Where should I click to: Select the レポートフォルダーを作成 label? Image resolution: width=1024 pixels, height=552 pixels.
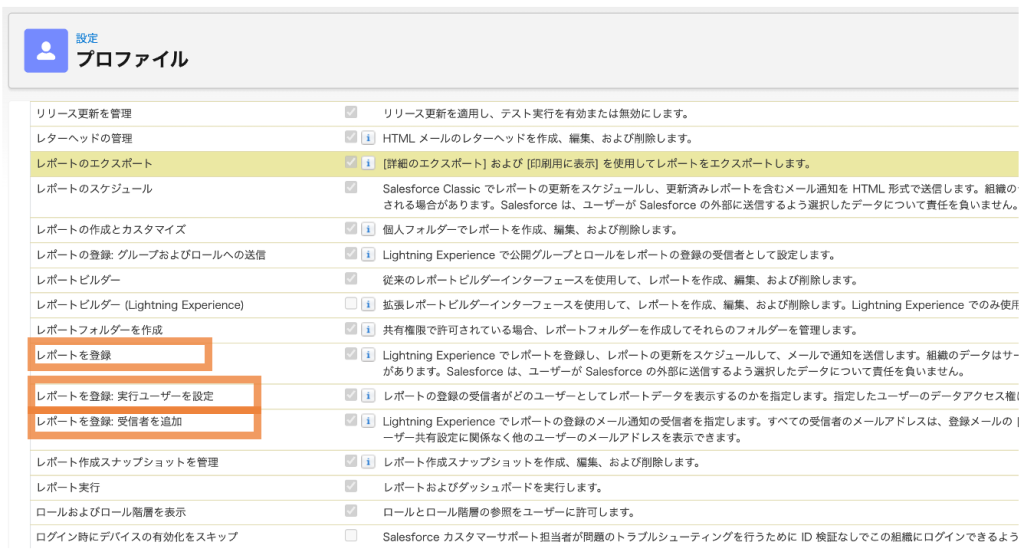tap(99, 330)
